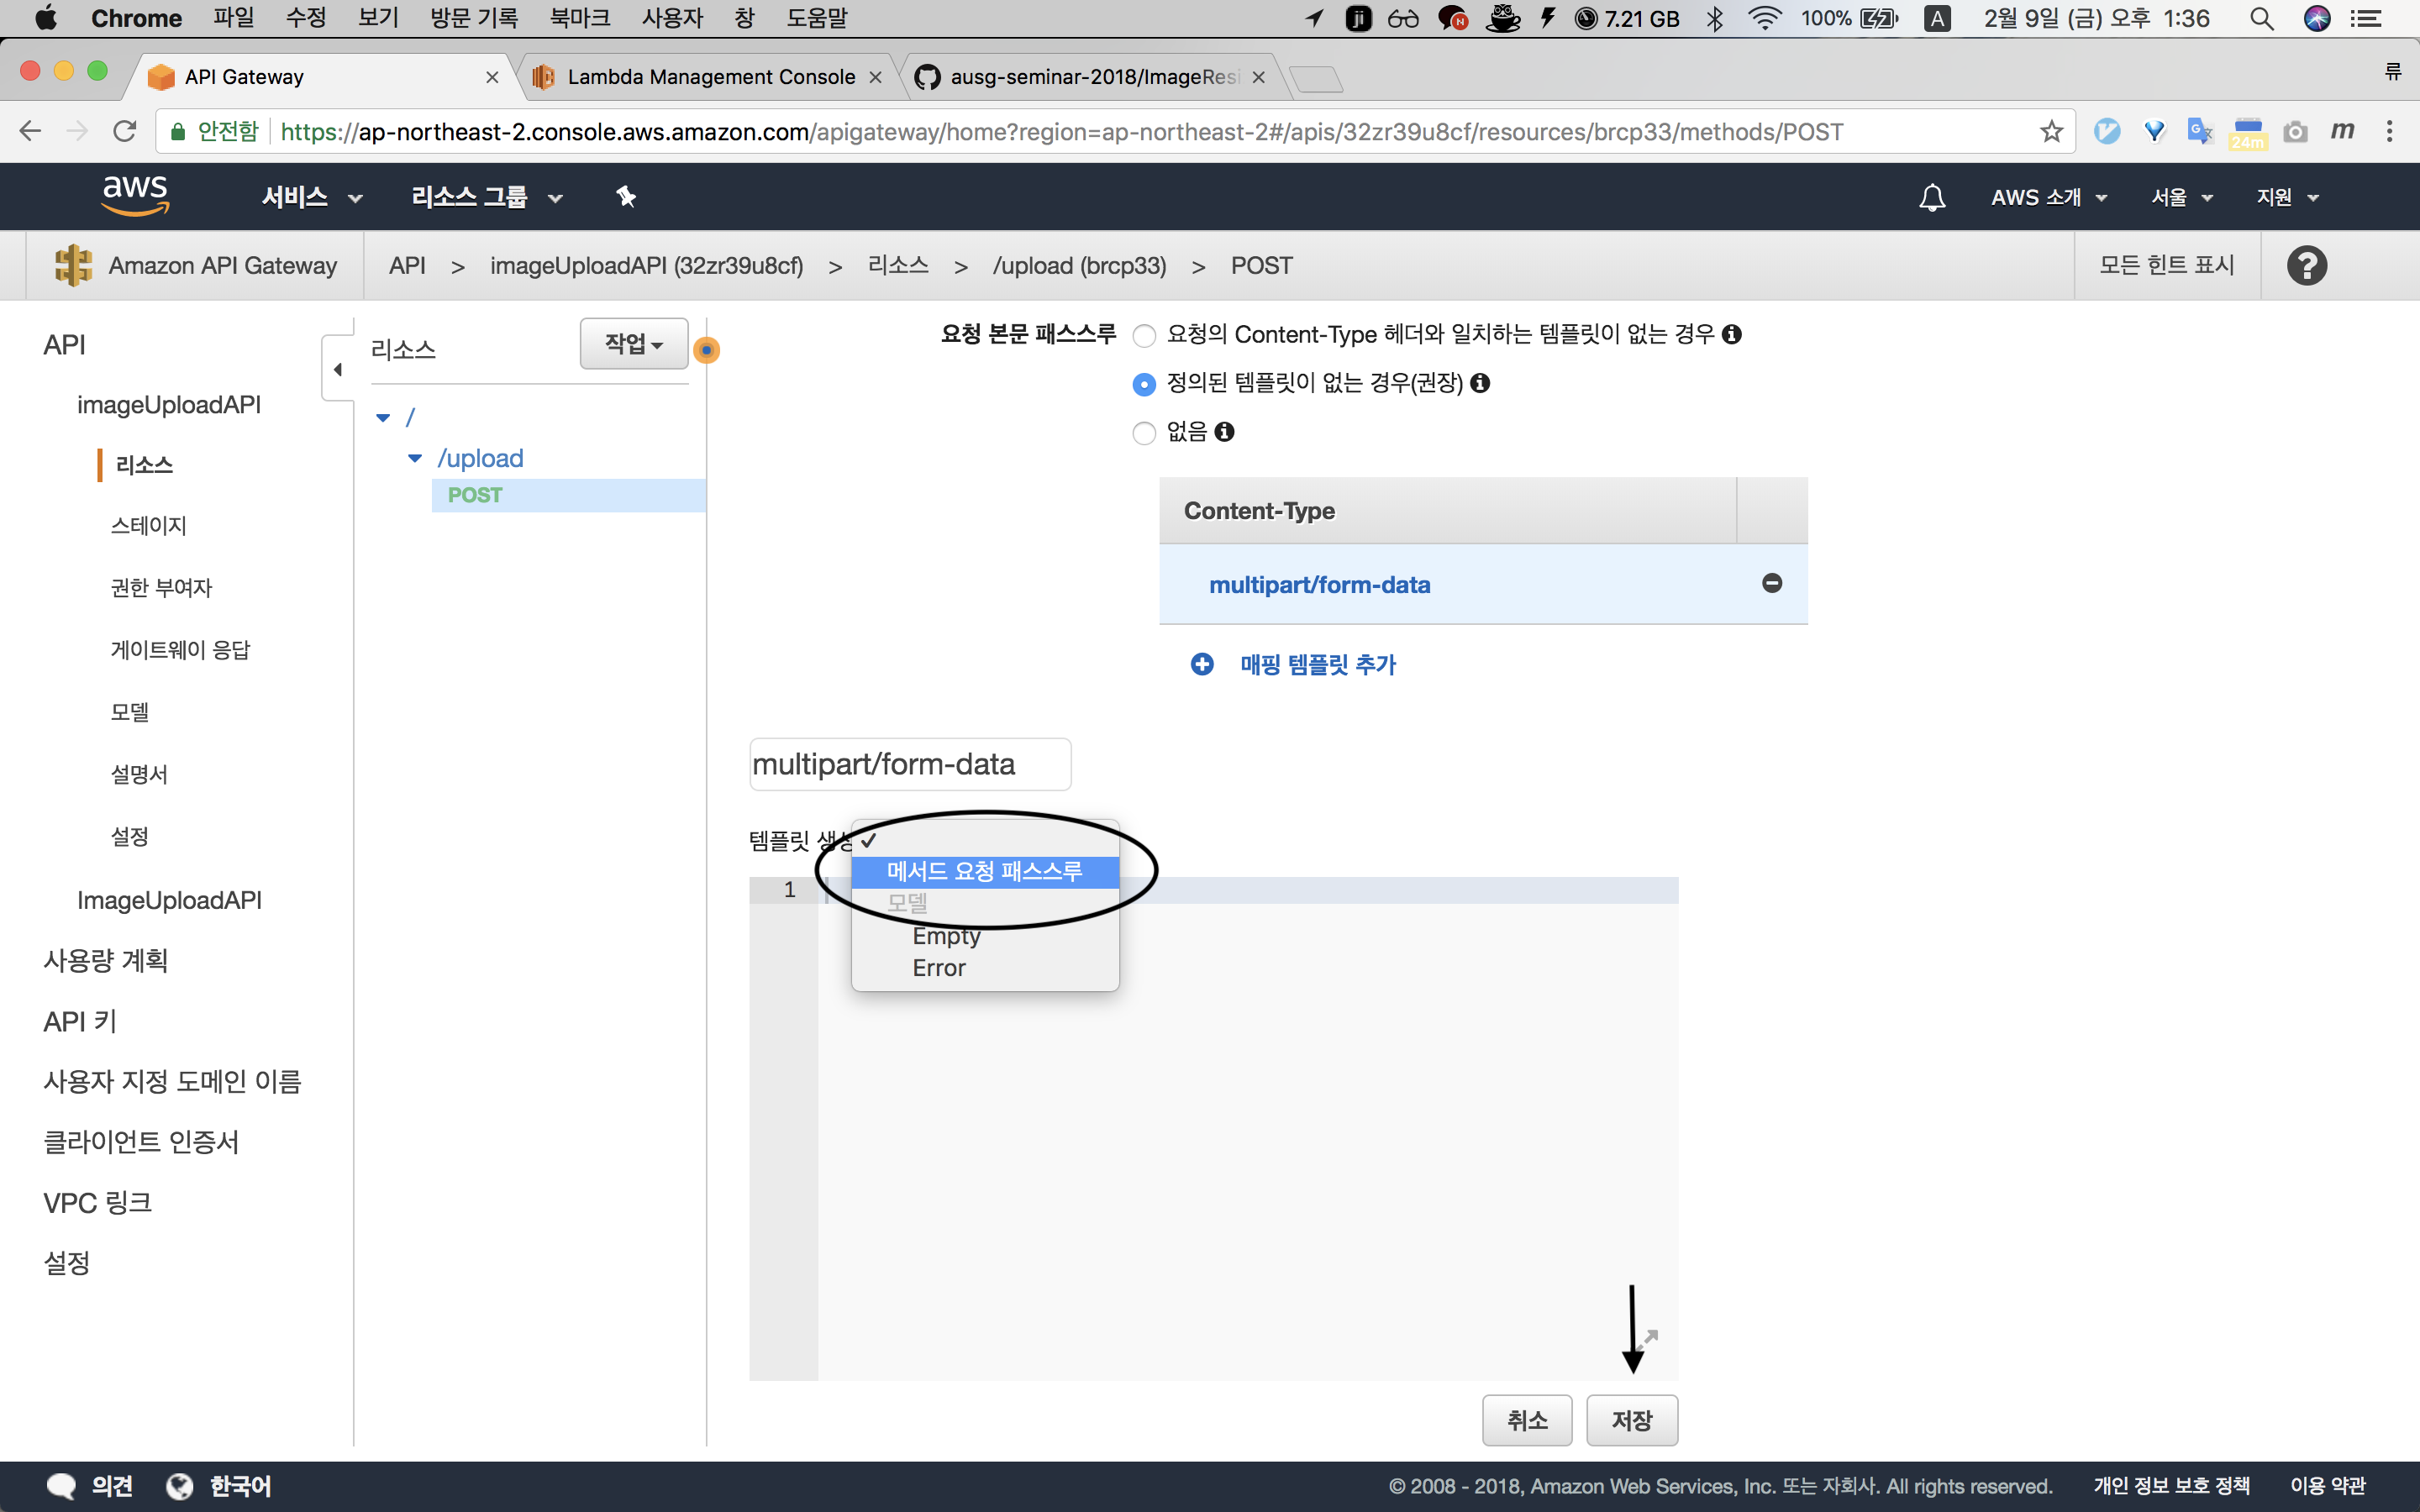Click the 취소 button
This screenshot has height=1512, width=2420.
click(1526, 1420)
